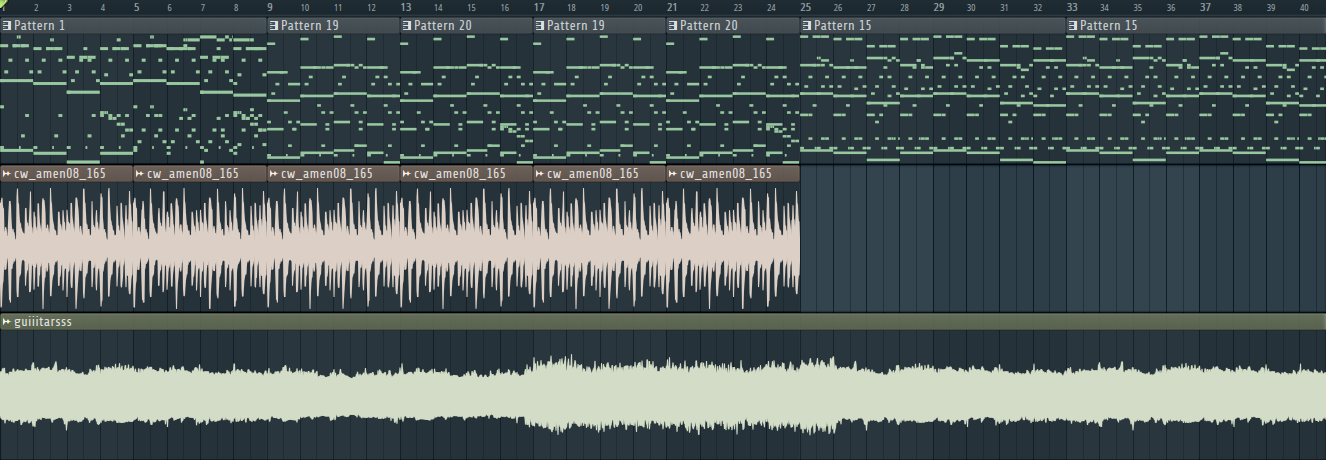Screen dimensions: 1326x460
Task: Jump to bar 37 on the timeline ruler
Action: coord(1205,7)
